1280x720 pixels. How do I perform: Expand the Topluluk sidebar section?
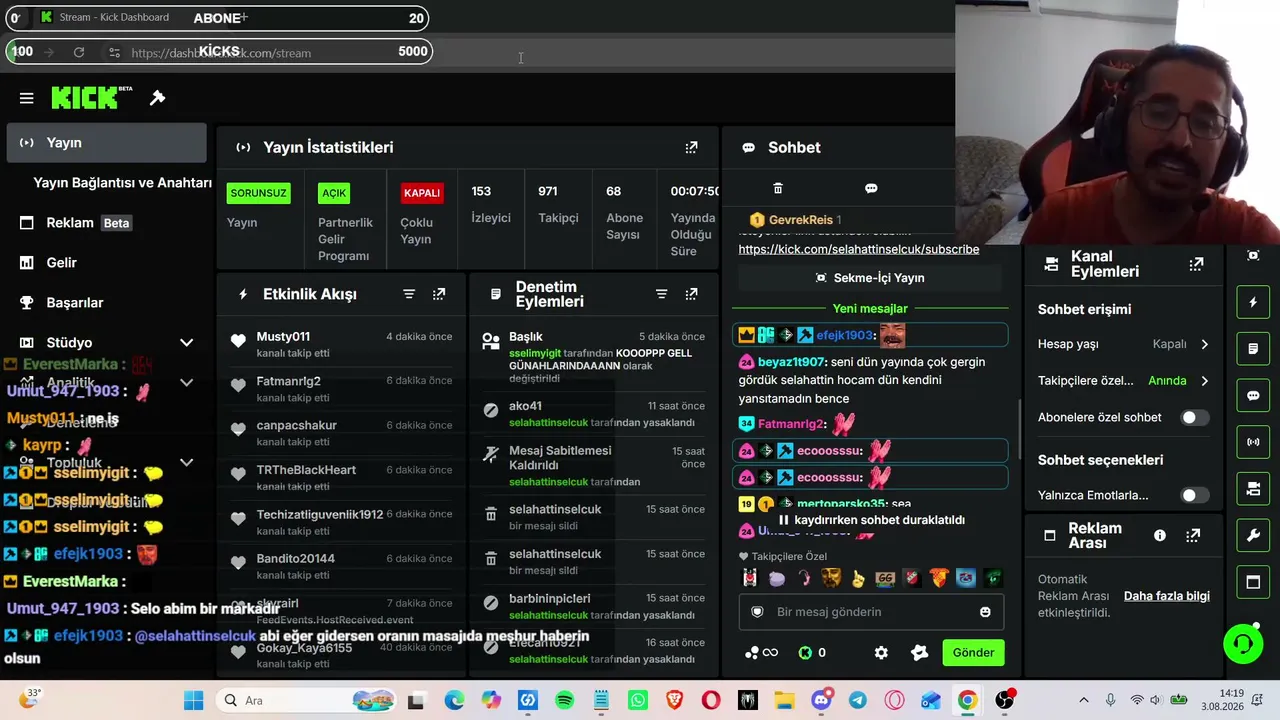click(186, 462)
